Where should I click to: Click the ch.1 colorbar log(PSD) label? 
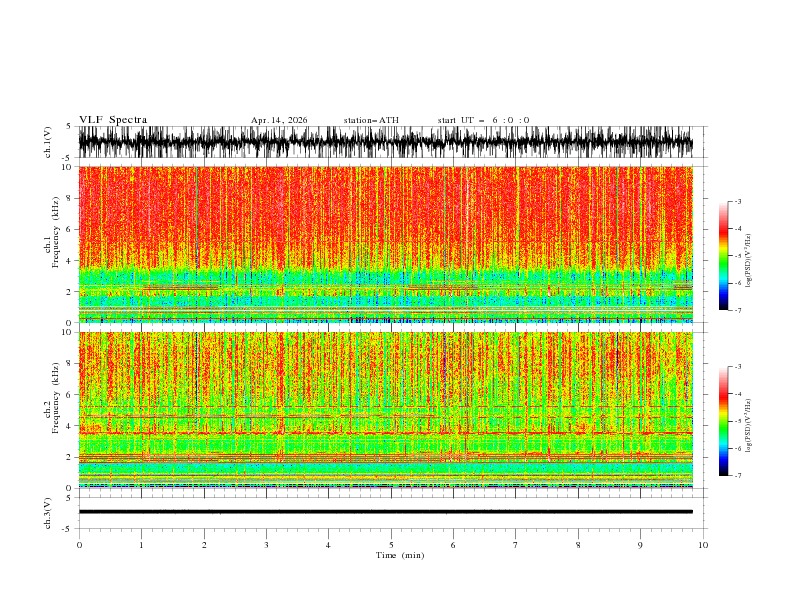click(748, 261)
